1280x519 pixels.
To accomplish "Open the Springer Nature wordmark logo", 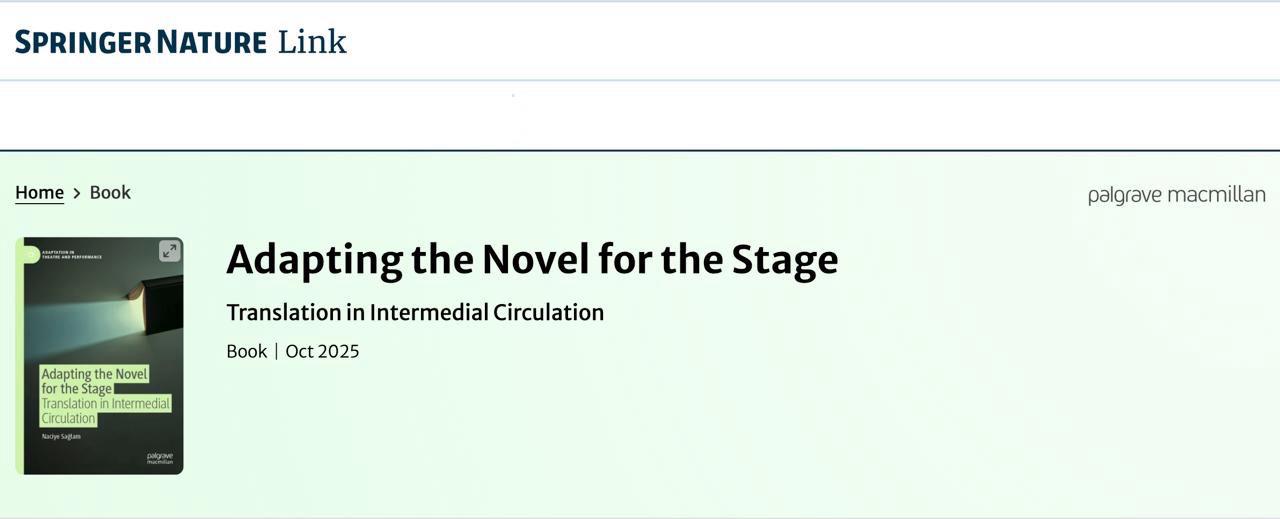I will coord(141,42).
